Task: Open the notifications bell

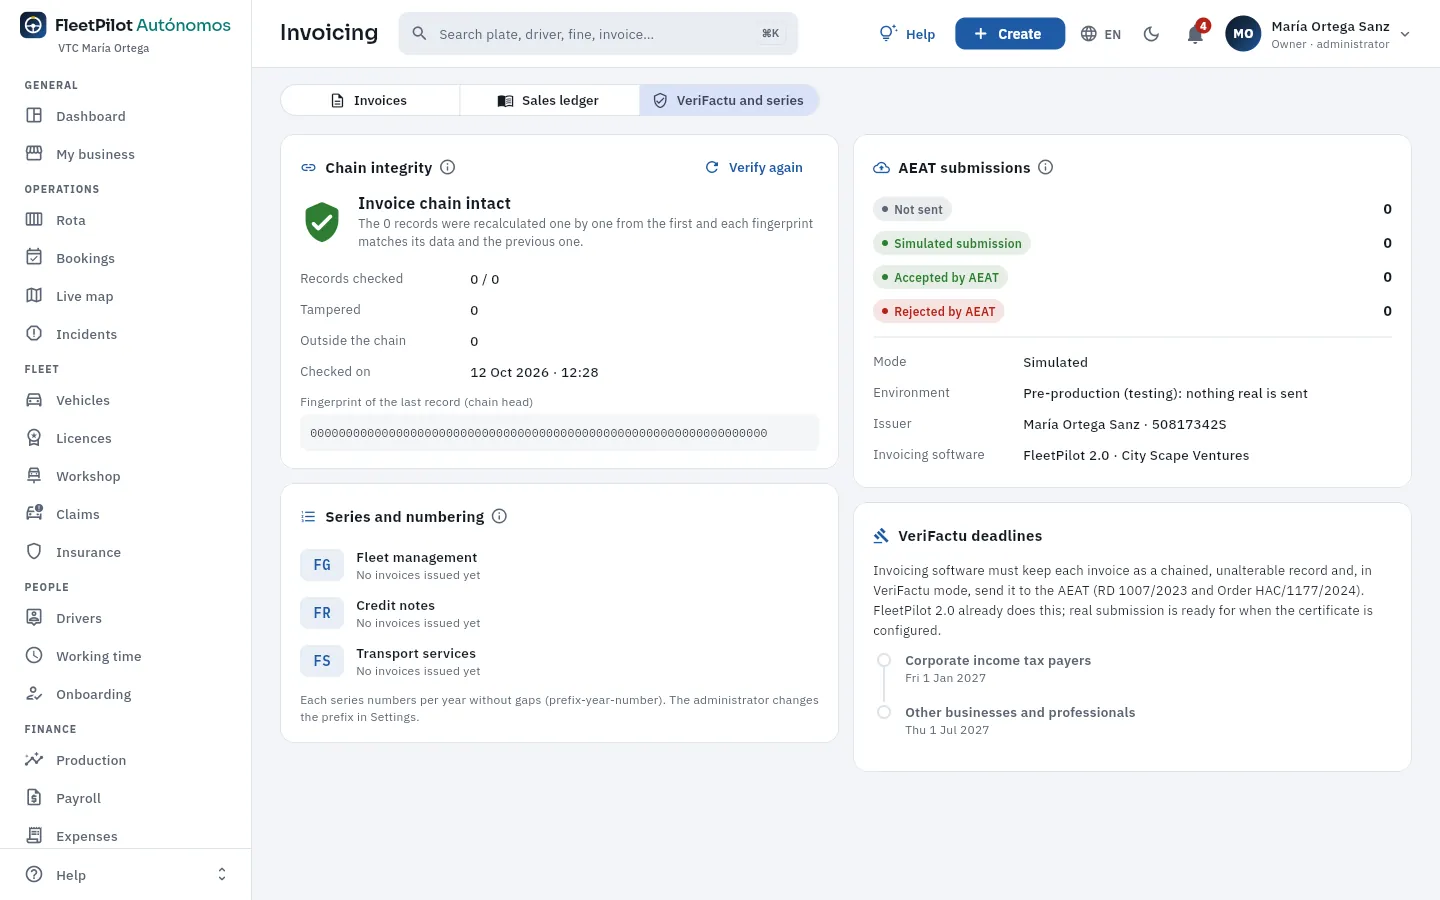Action: (x=1195, y=34)
